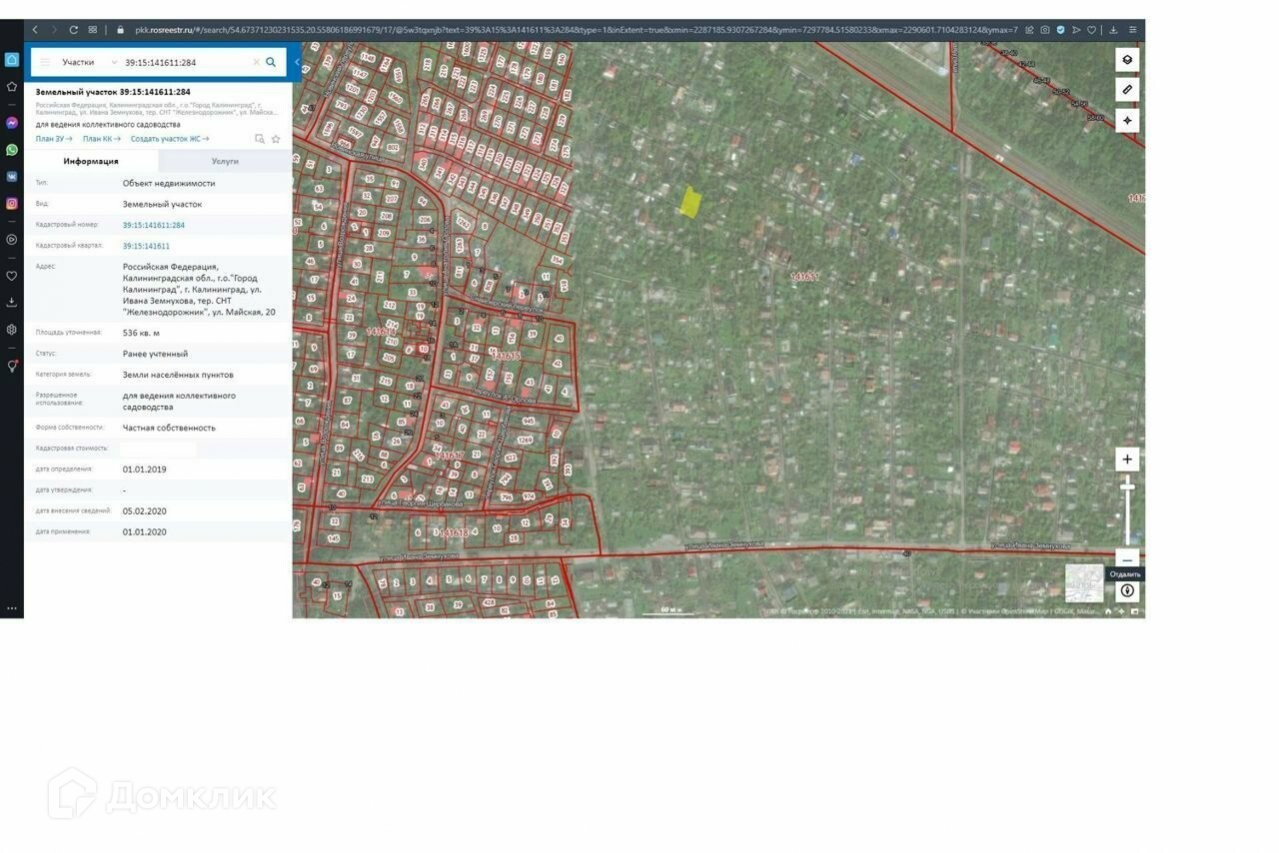Search using the magnifier icon
The image size is (1279, 853).
click(271, 62)
